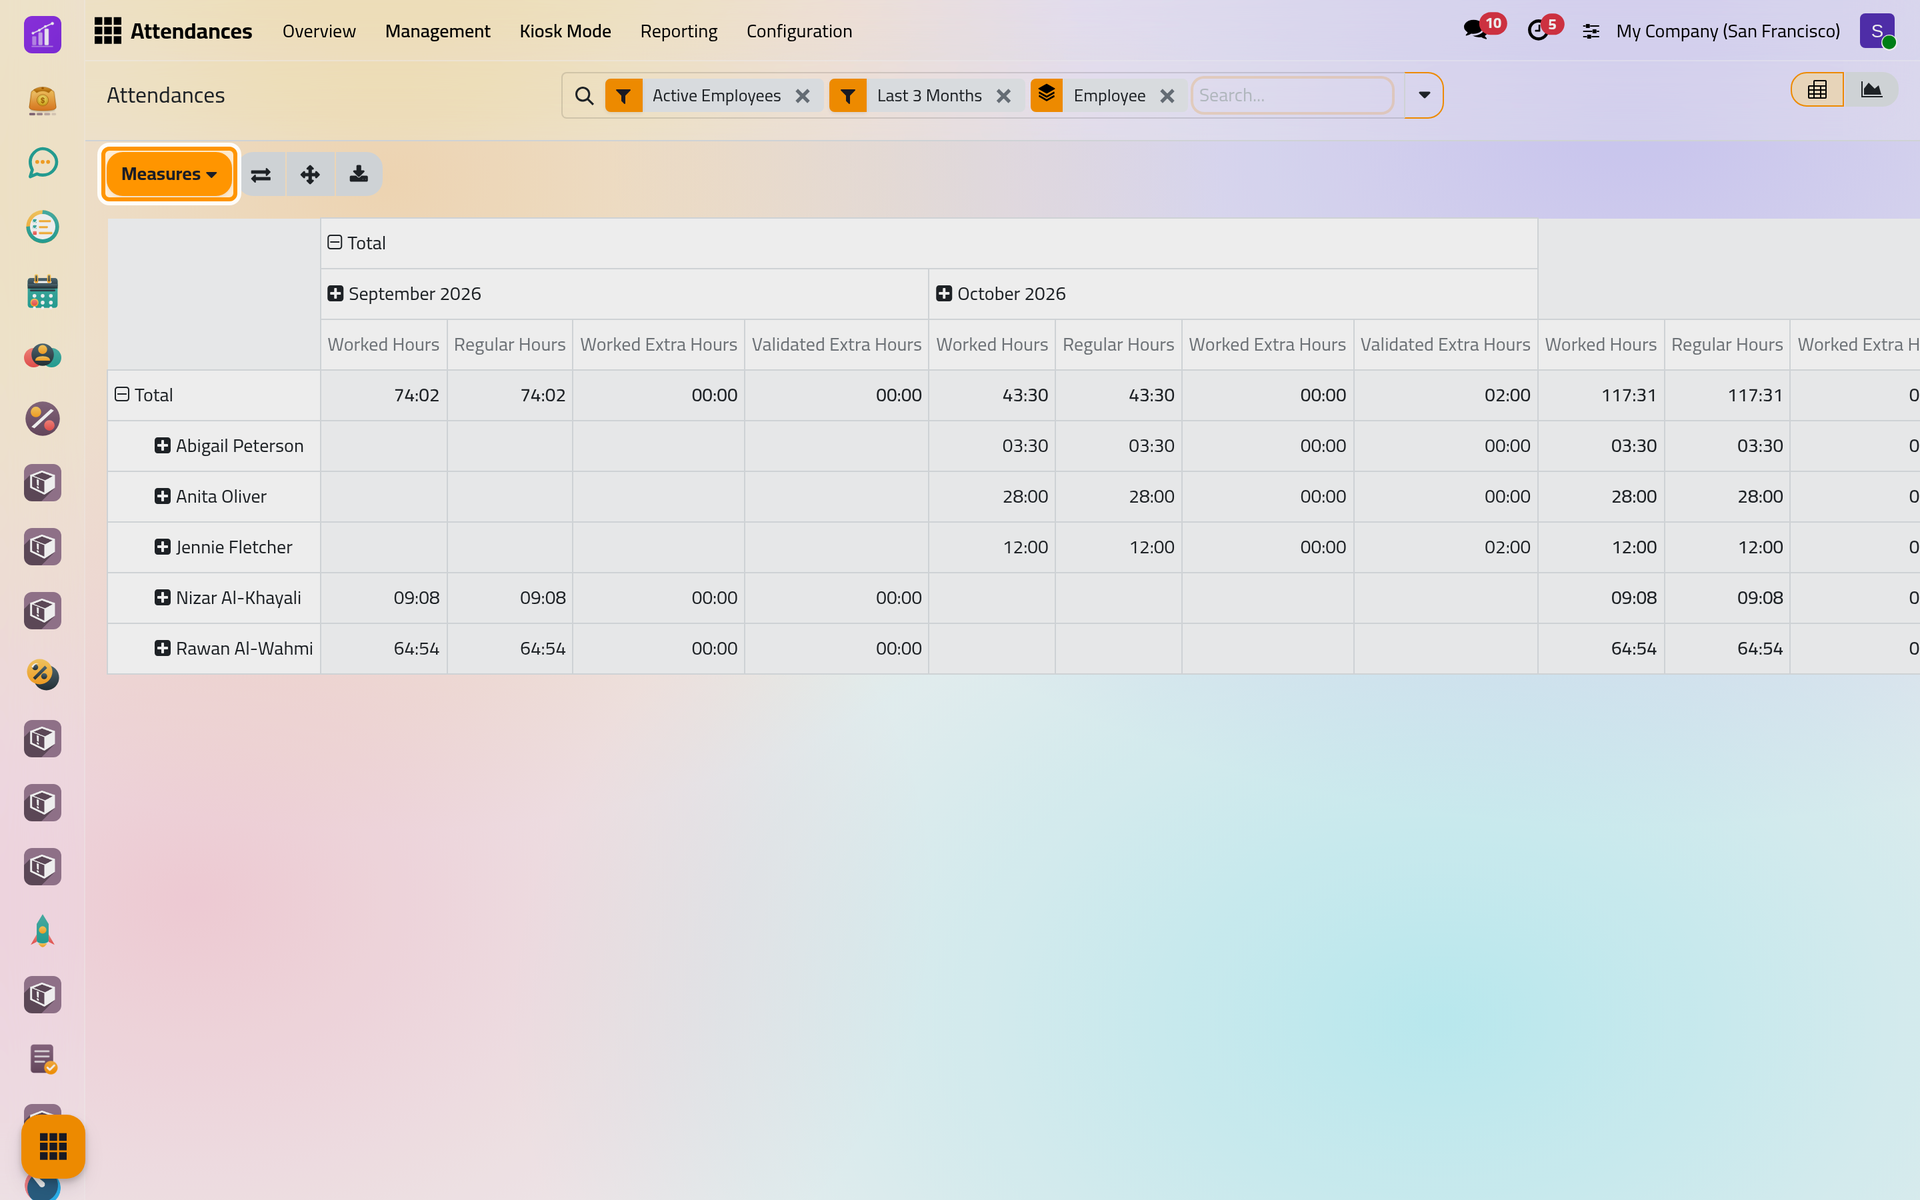
Task: Expand the September 2026 column
Action: (x=336, y=294)
